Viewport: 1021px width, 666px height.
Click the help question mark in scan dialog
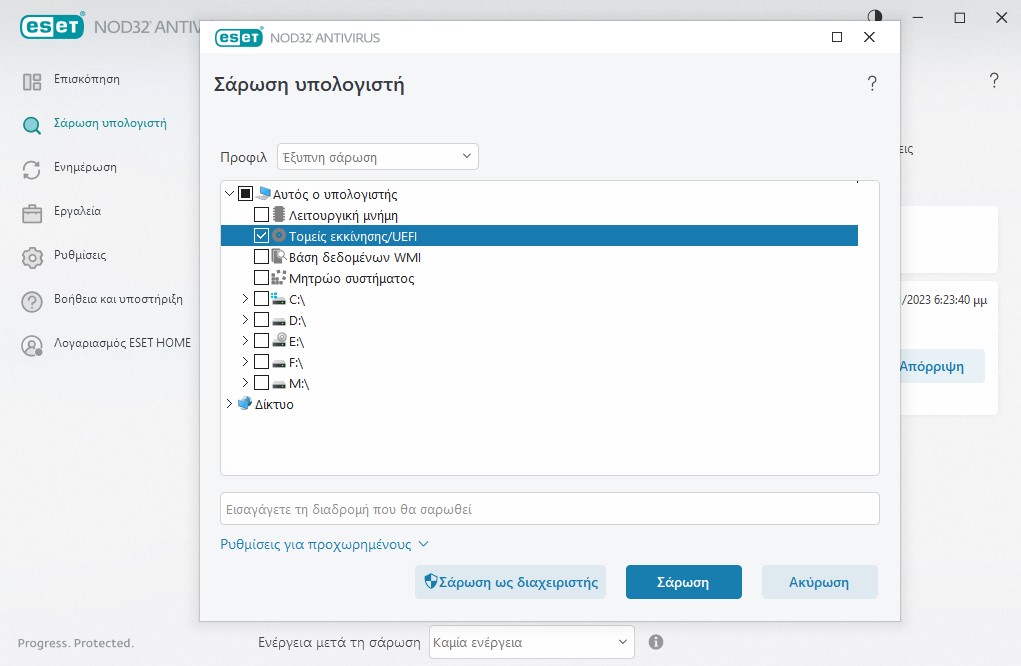pyautogui.click(x=872, y=83)
